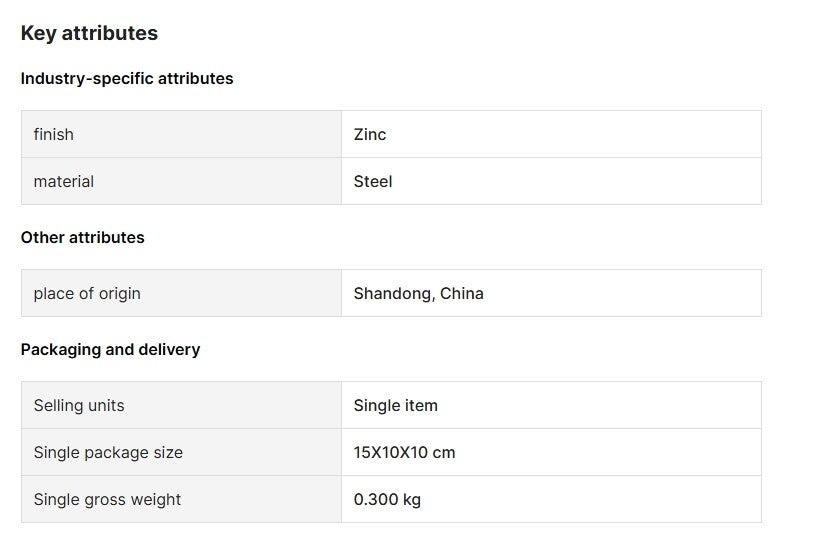Select the Zinc finish value
Screen dimensions: 821x545
(x=370, y=134)
